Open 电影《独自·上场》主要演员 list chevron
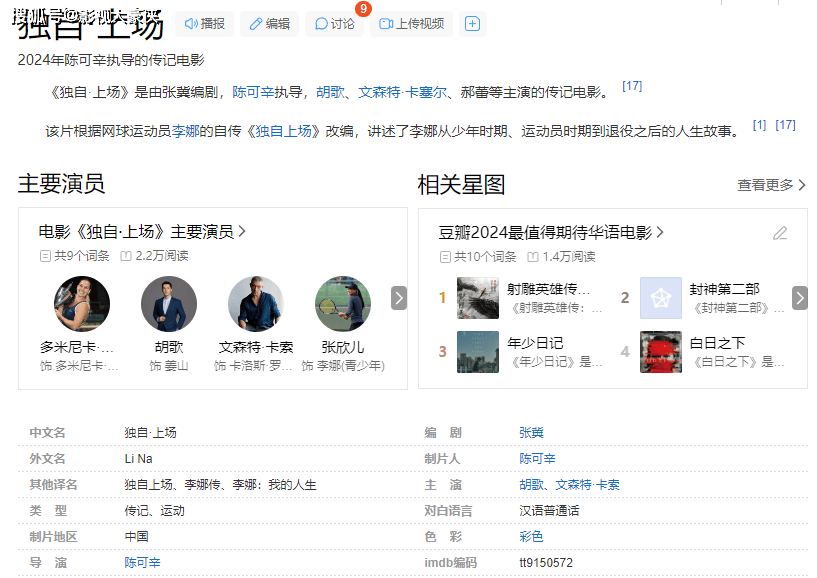 (242, 231)
